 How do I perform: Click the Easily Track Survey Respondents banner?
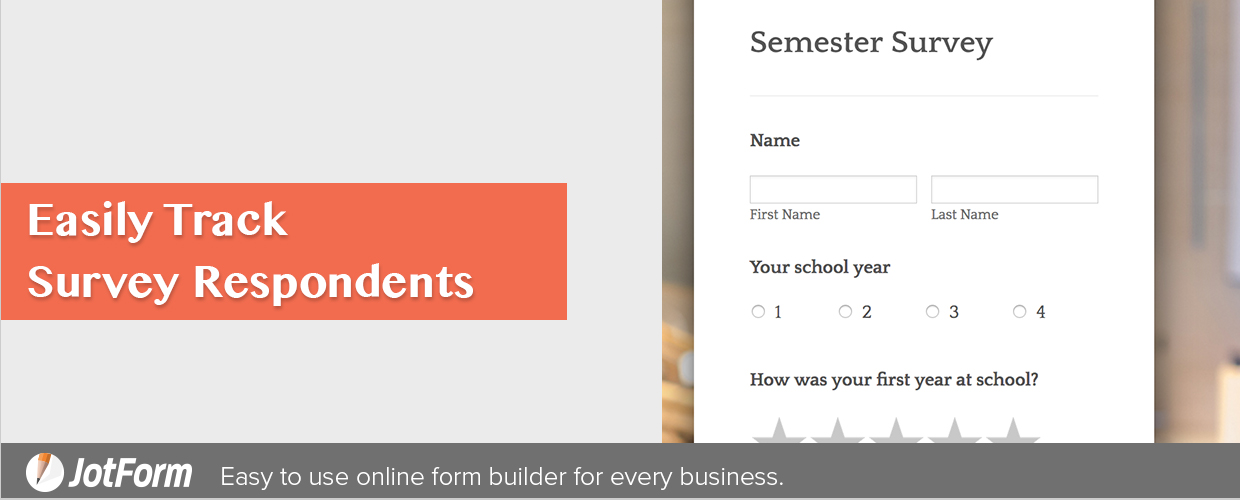284,251
